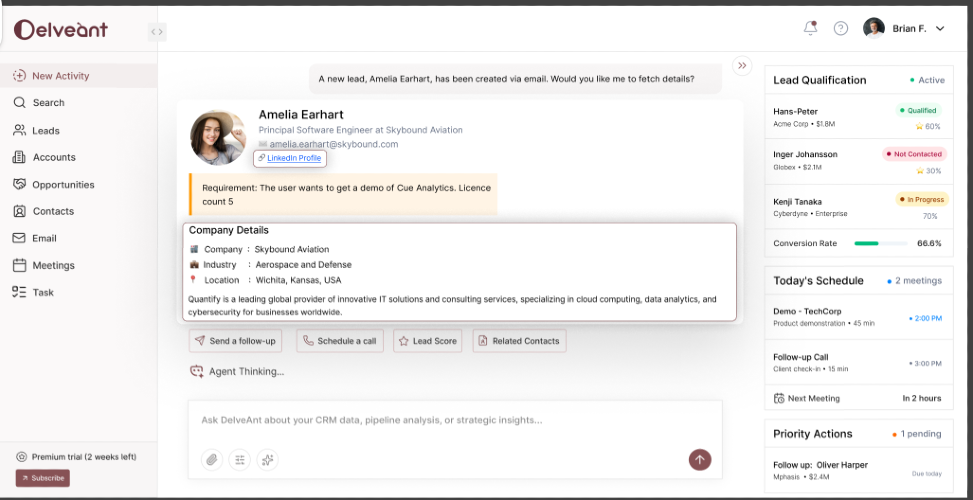
Task: Click the paperclip attachment icon
Action: [211, 460]
